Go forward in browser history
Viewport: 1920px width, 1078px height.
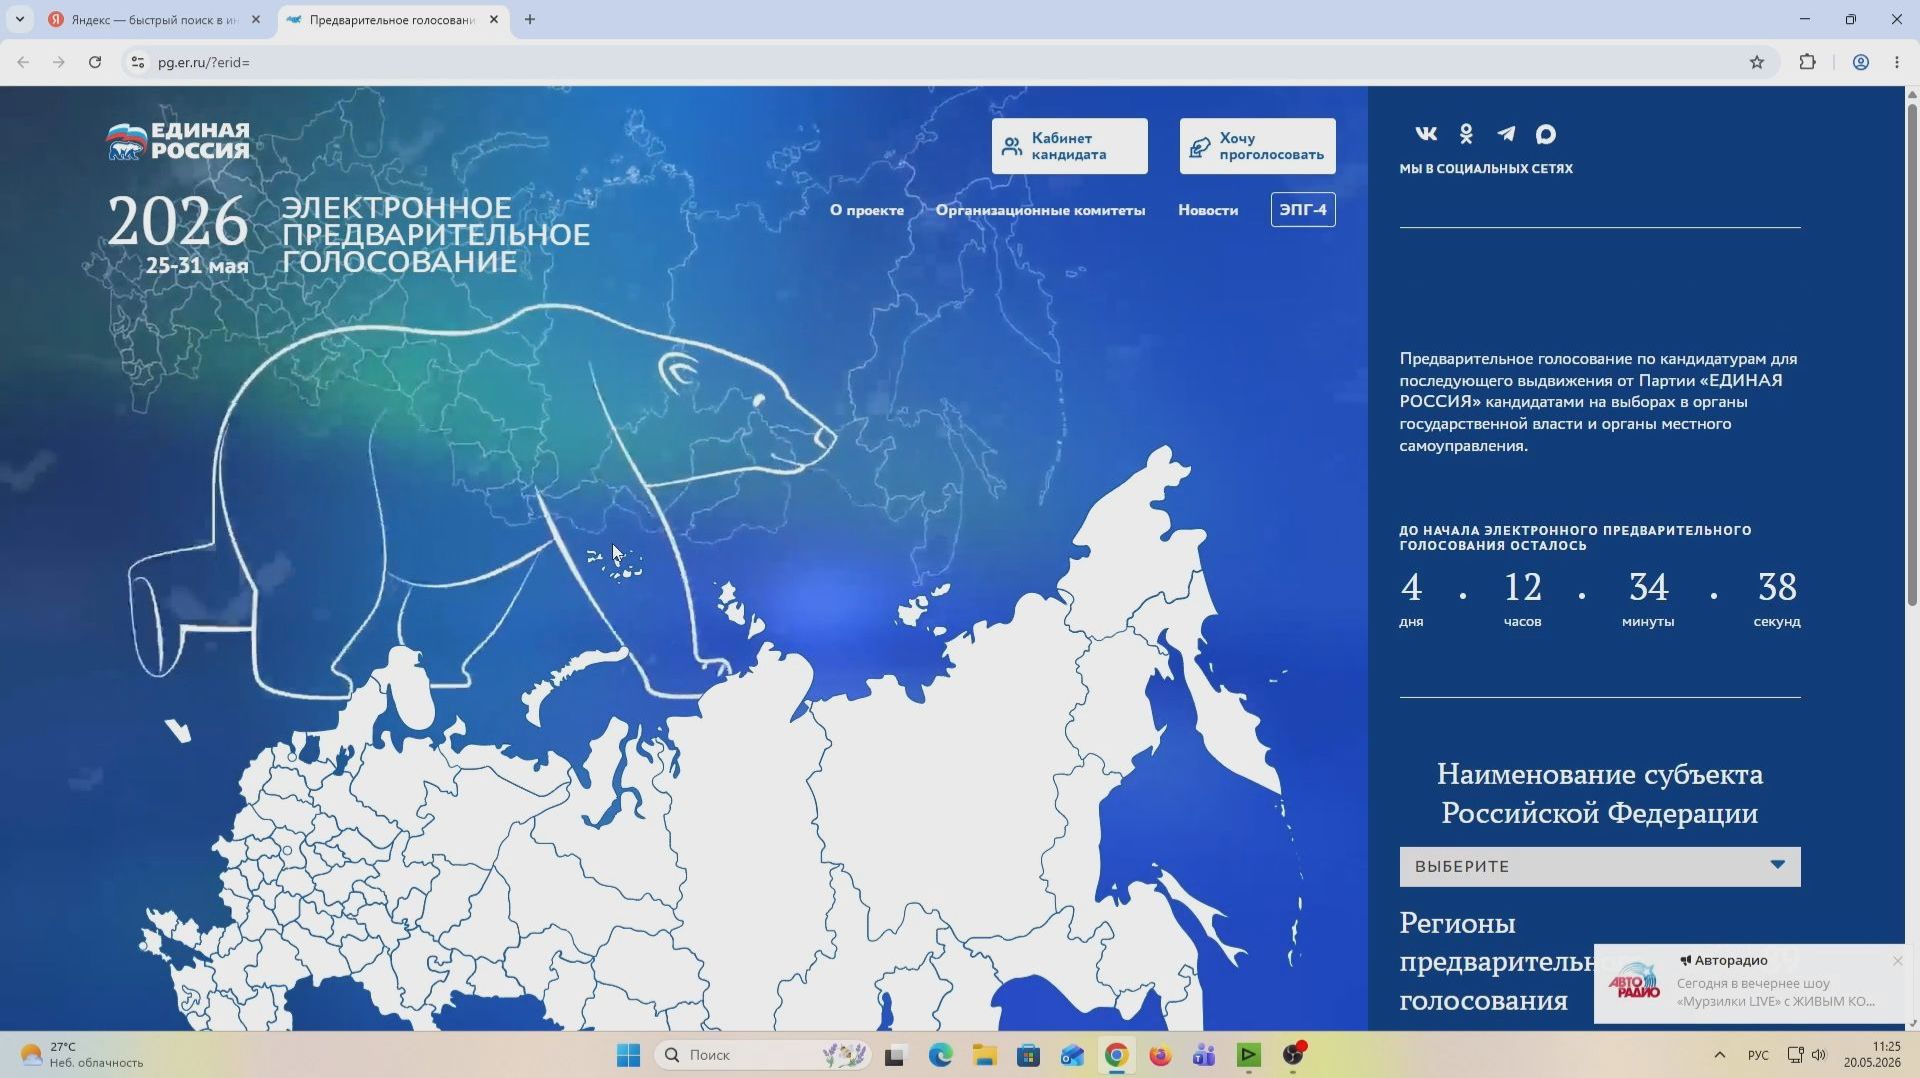[x=59, y=62]
